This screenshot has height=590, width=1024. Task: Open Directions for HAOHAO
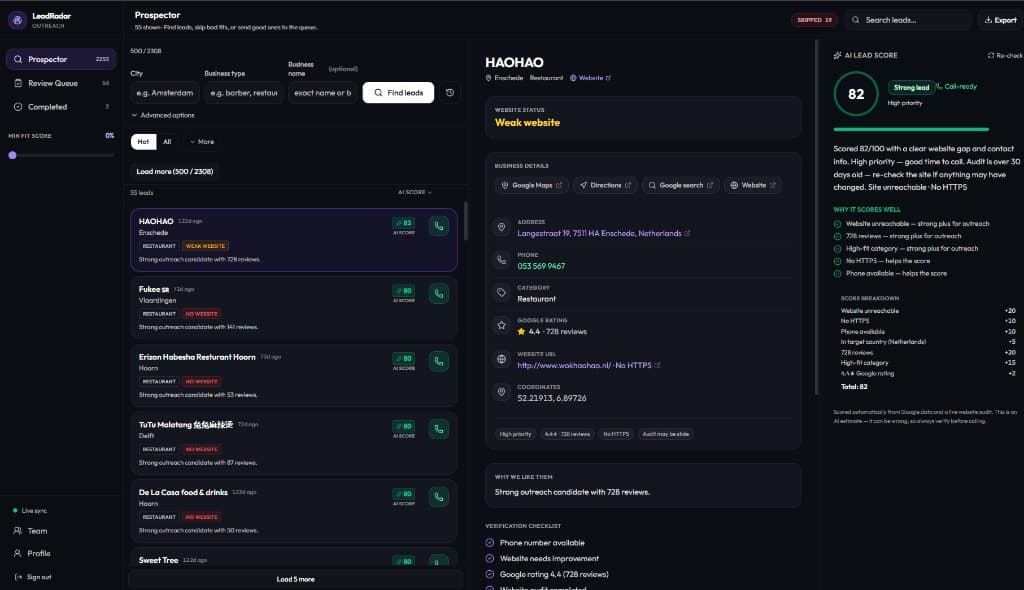pyautogui.click(x=605, y=185)
